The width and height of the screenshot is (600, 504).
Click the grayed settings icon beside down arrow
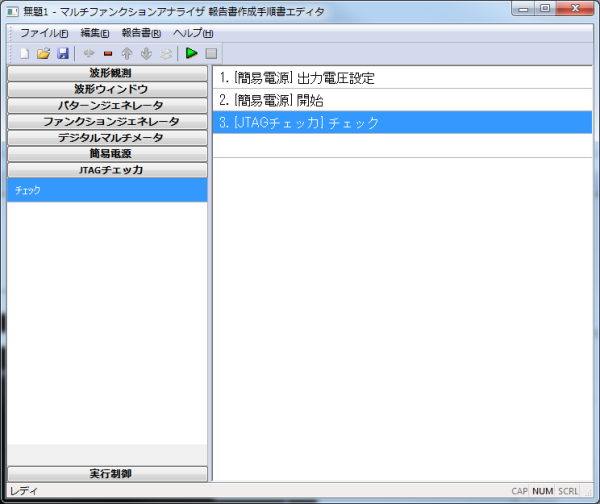(166, 54)
